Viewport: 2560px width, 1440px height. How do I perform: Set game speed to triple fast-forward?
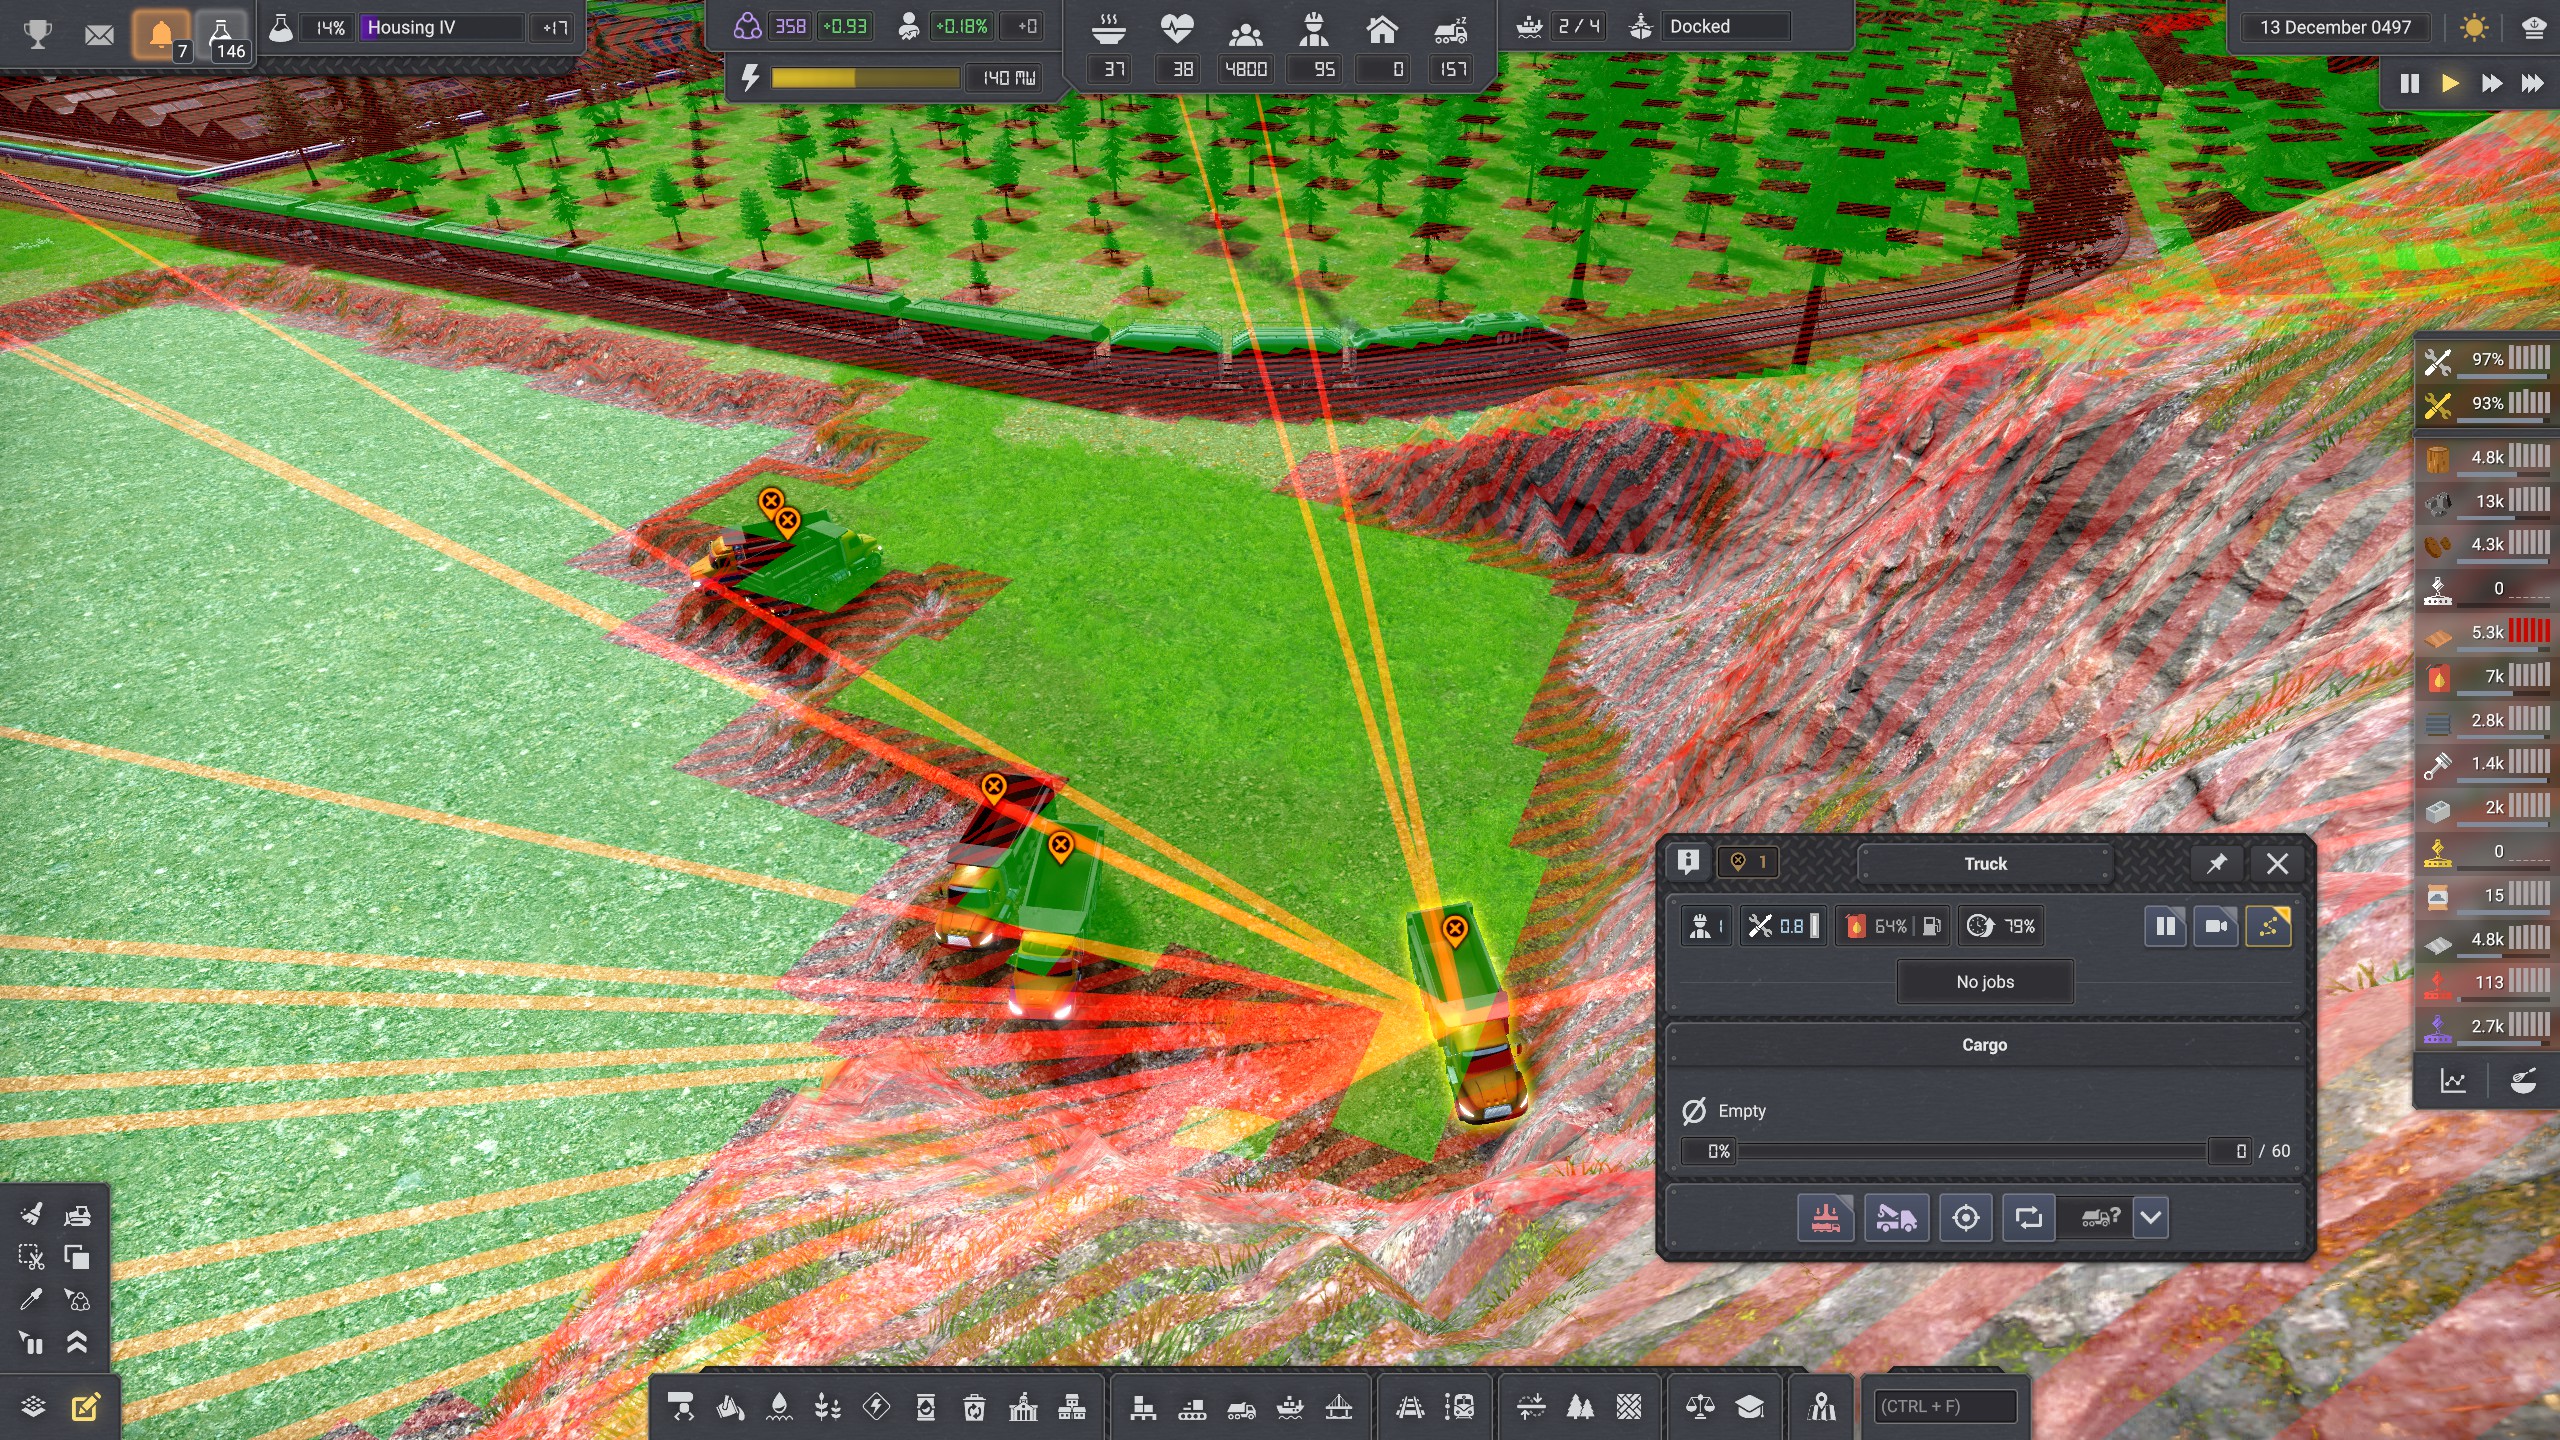[2532, 84]
